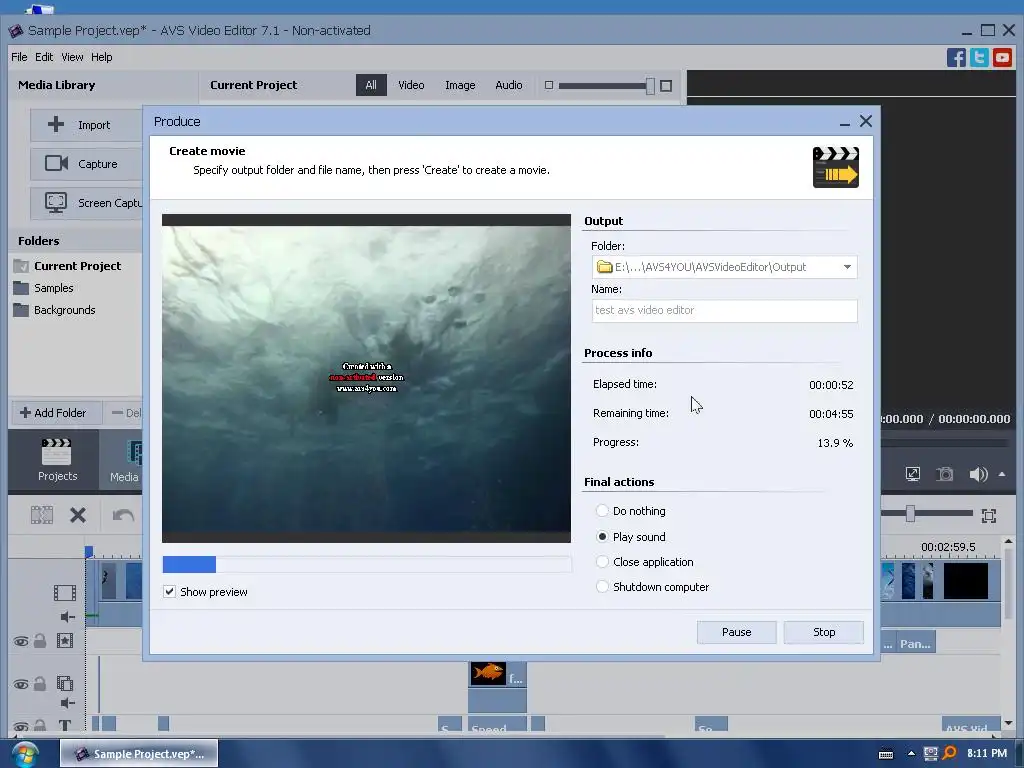Show hidden system tray icons arrow
This screenshot has width=1024, height=768.
pyautogui.click(x=911, y=754)
